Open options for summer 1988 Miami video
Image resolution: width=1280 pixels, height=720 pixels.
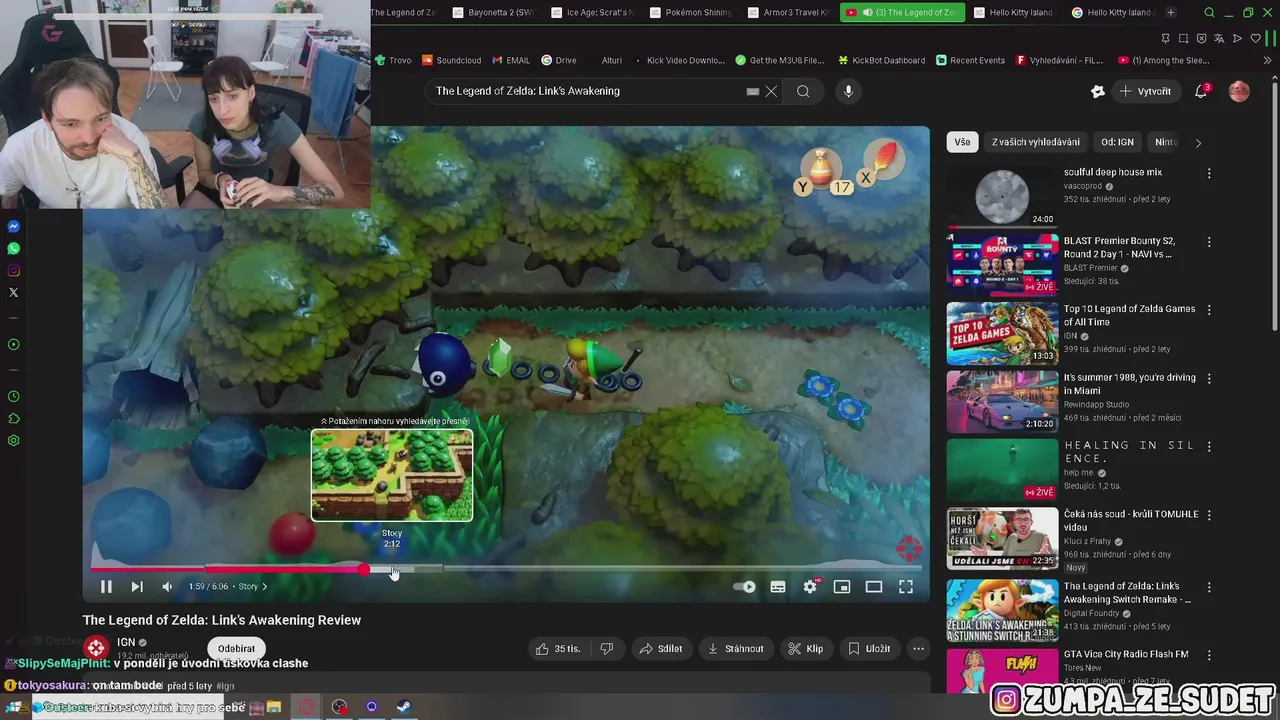click(1209, 379)
